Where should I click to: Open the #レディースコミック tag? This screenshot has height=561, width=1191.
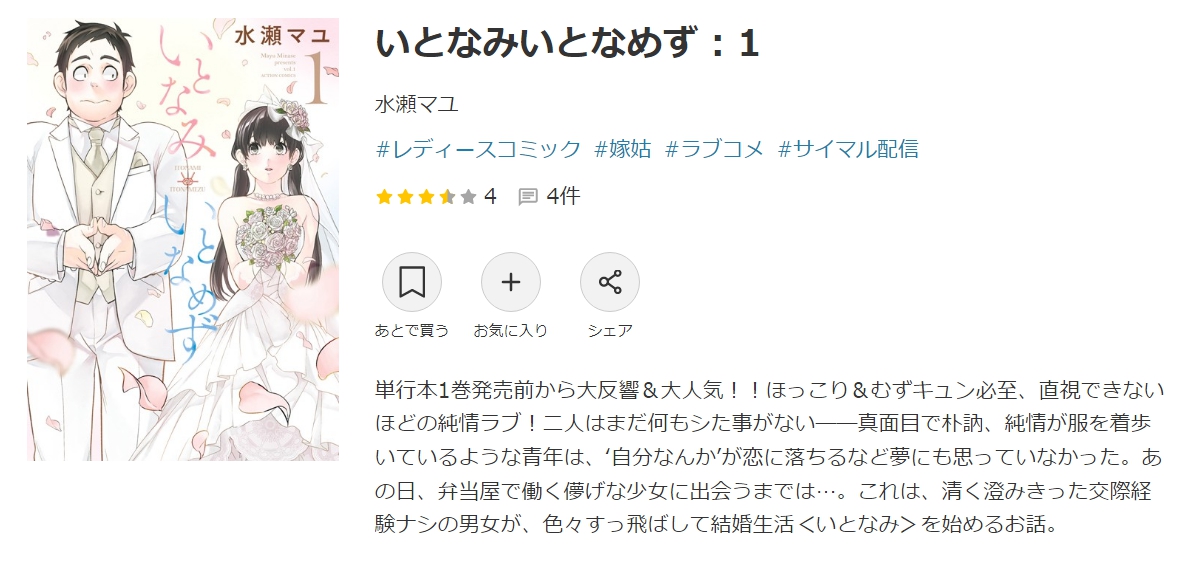[478, 149]
